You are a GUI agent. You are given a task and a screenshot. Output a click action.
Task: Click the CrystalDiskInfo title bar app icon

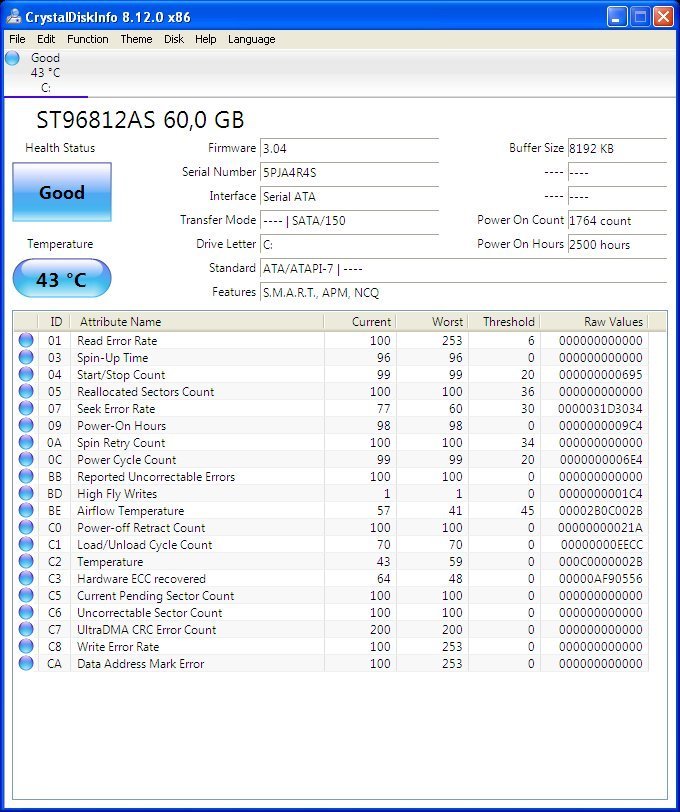[13, 17]
